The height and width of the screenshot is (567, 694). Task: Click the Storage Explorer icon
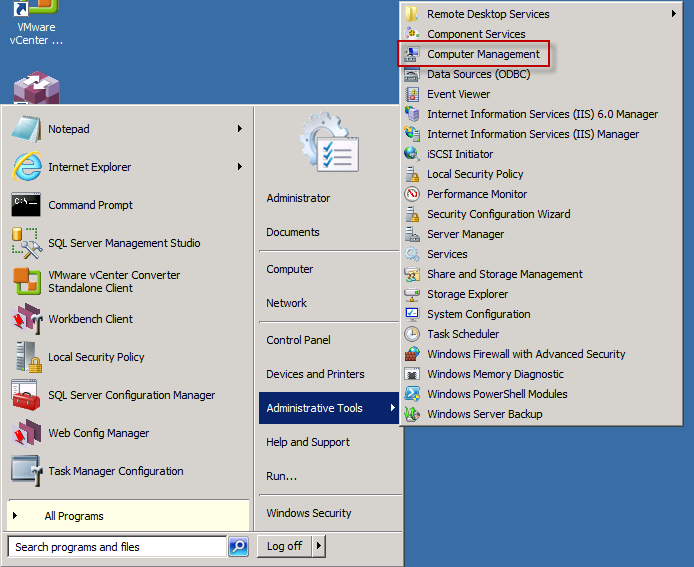(412, 294)
